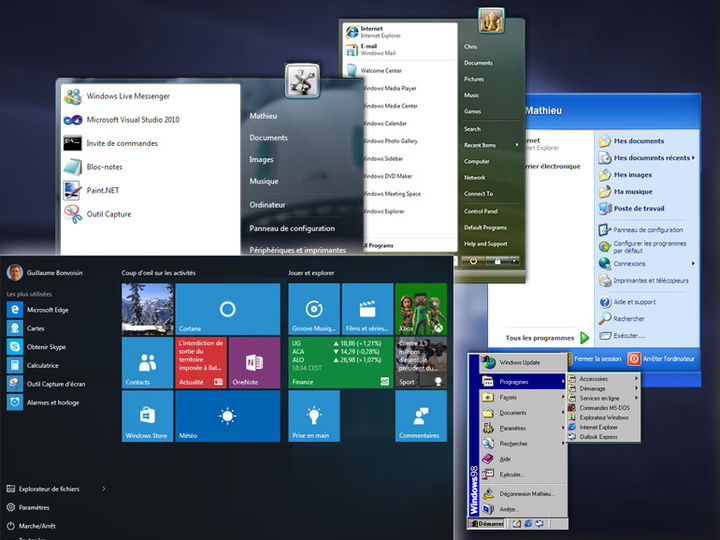
Task: Open Windows Live Messenger icon
Action: pos(73,97)
